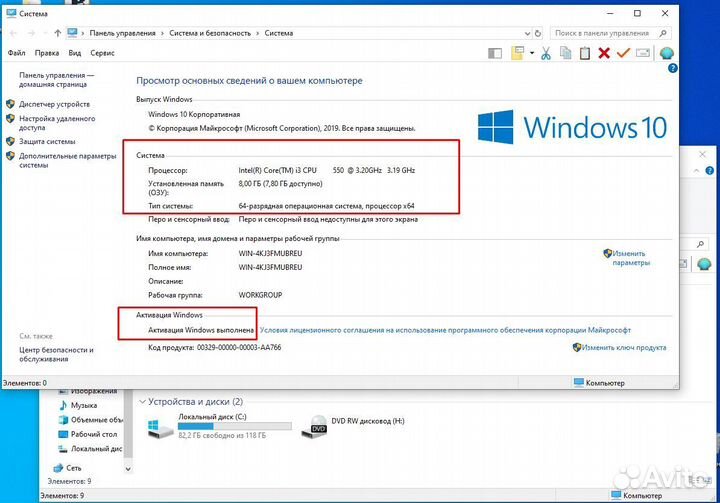Click the red X Delete toolbar icon

click(604, 53)
